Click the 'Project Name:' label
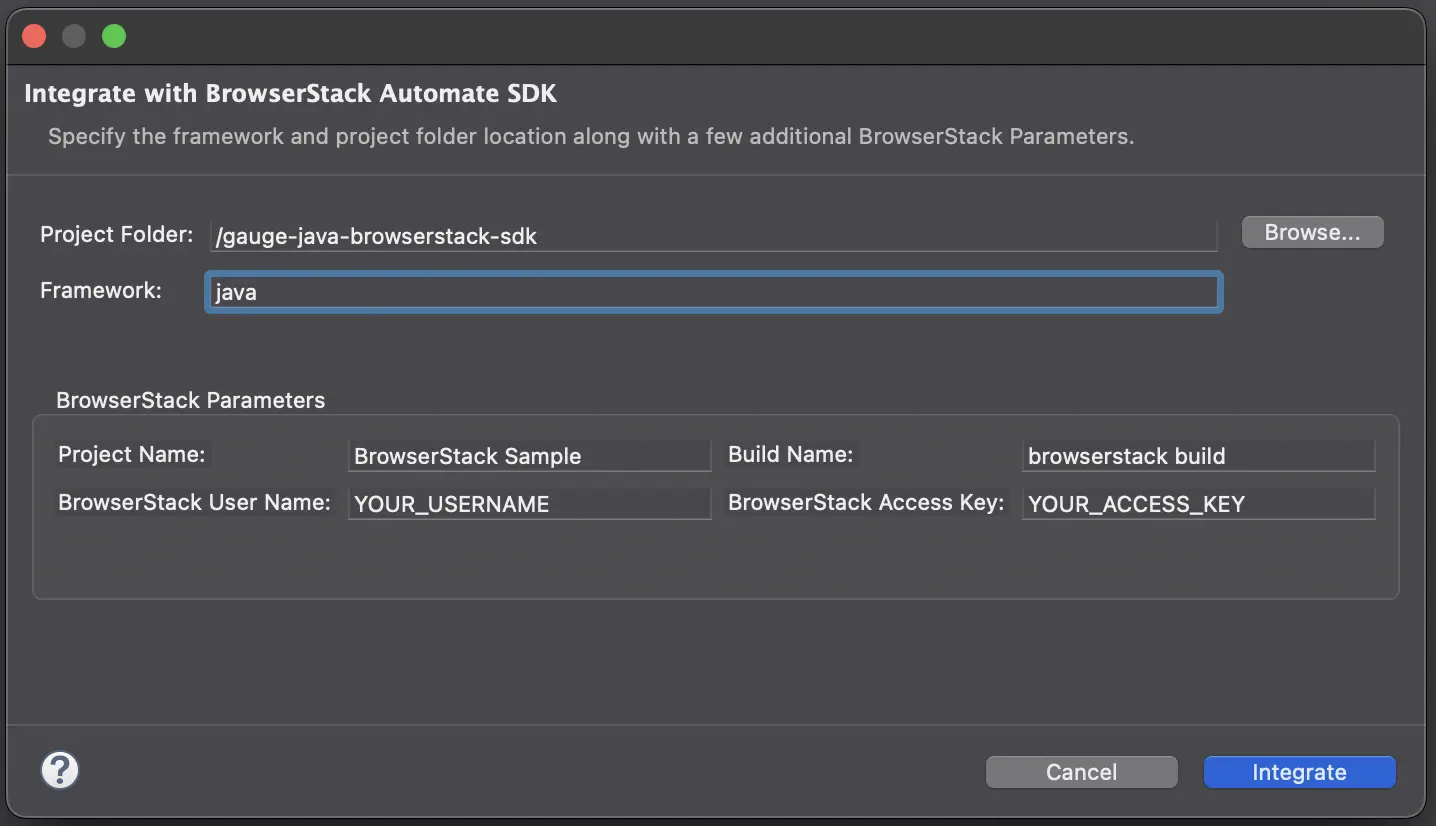This screenshot has width=1436, height=826. [131, 454]
